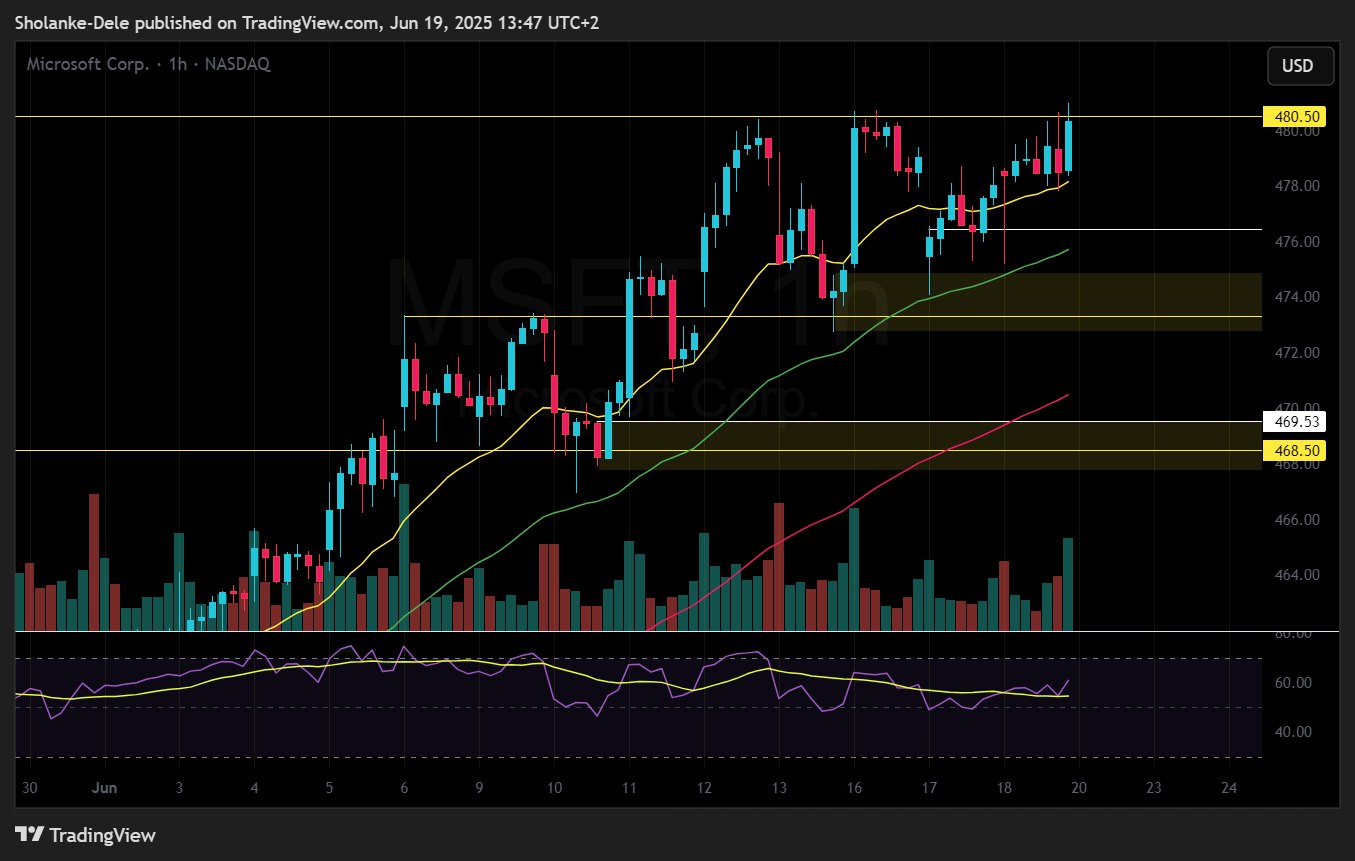Click the TradingView logo at bottom left
Screen dimensions: 1355x861
(86, 835)
